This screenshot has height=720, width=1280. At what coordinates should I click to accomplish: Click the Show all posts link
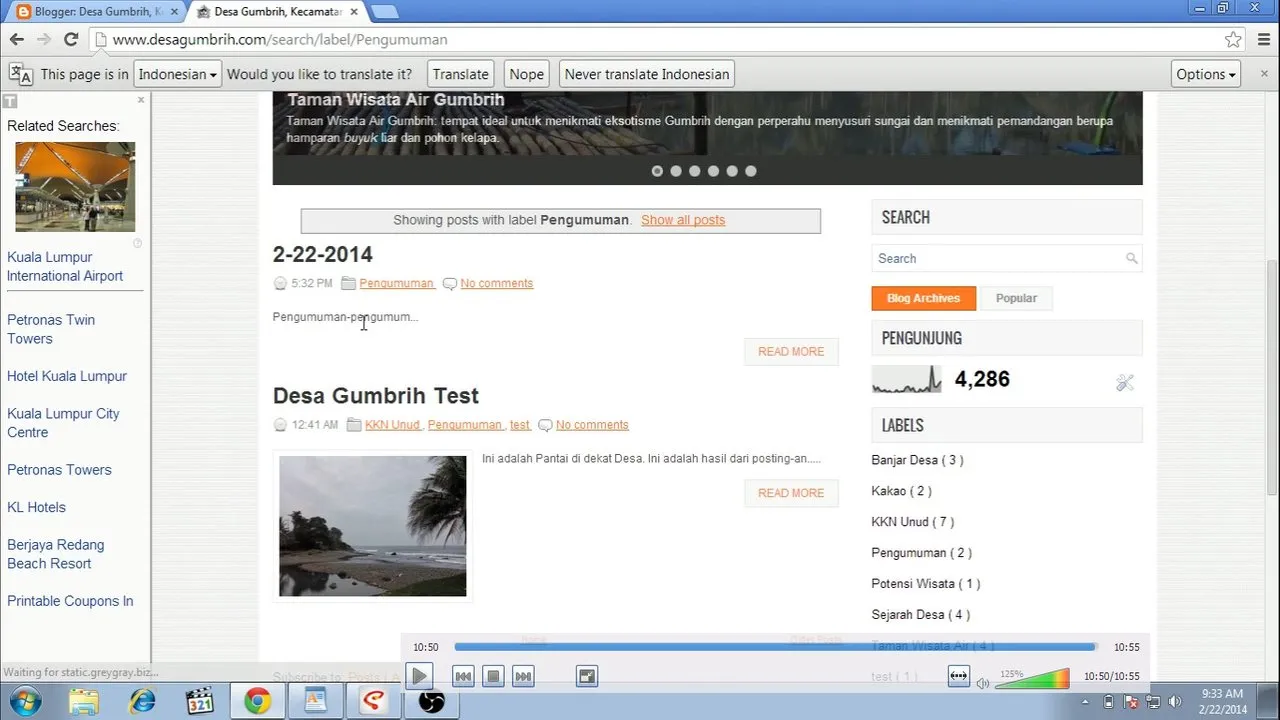[683, 220]
